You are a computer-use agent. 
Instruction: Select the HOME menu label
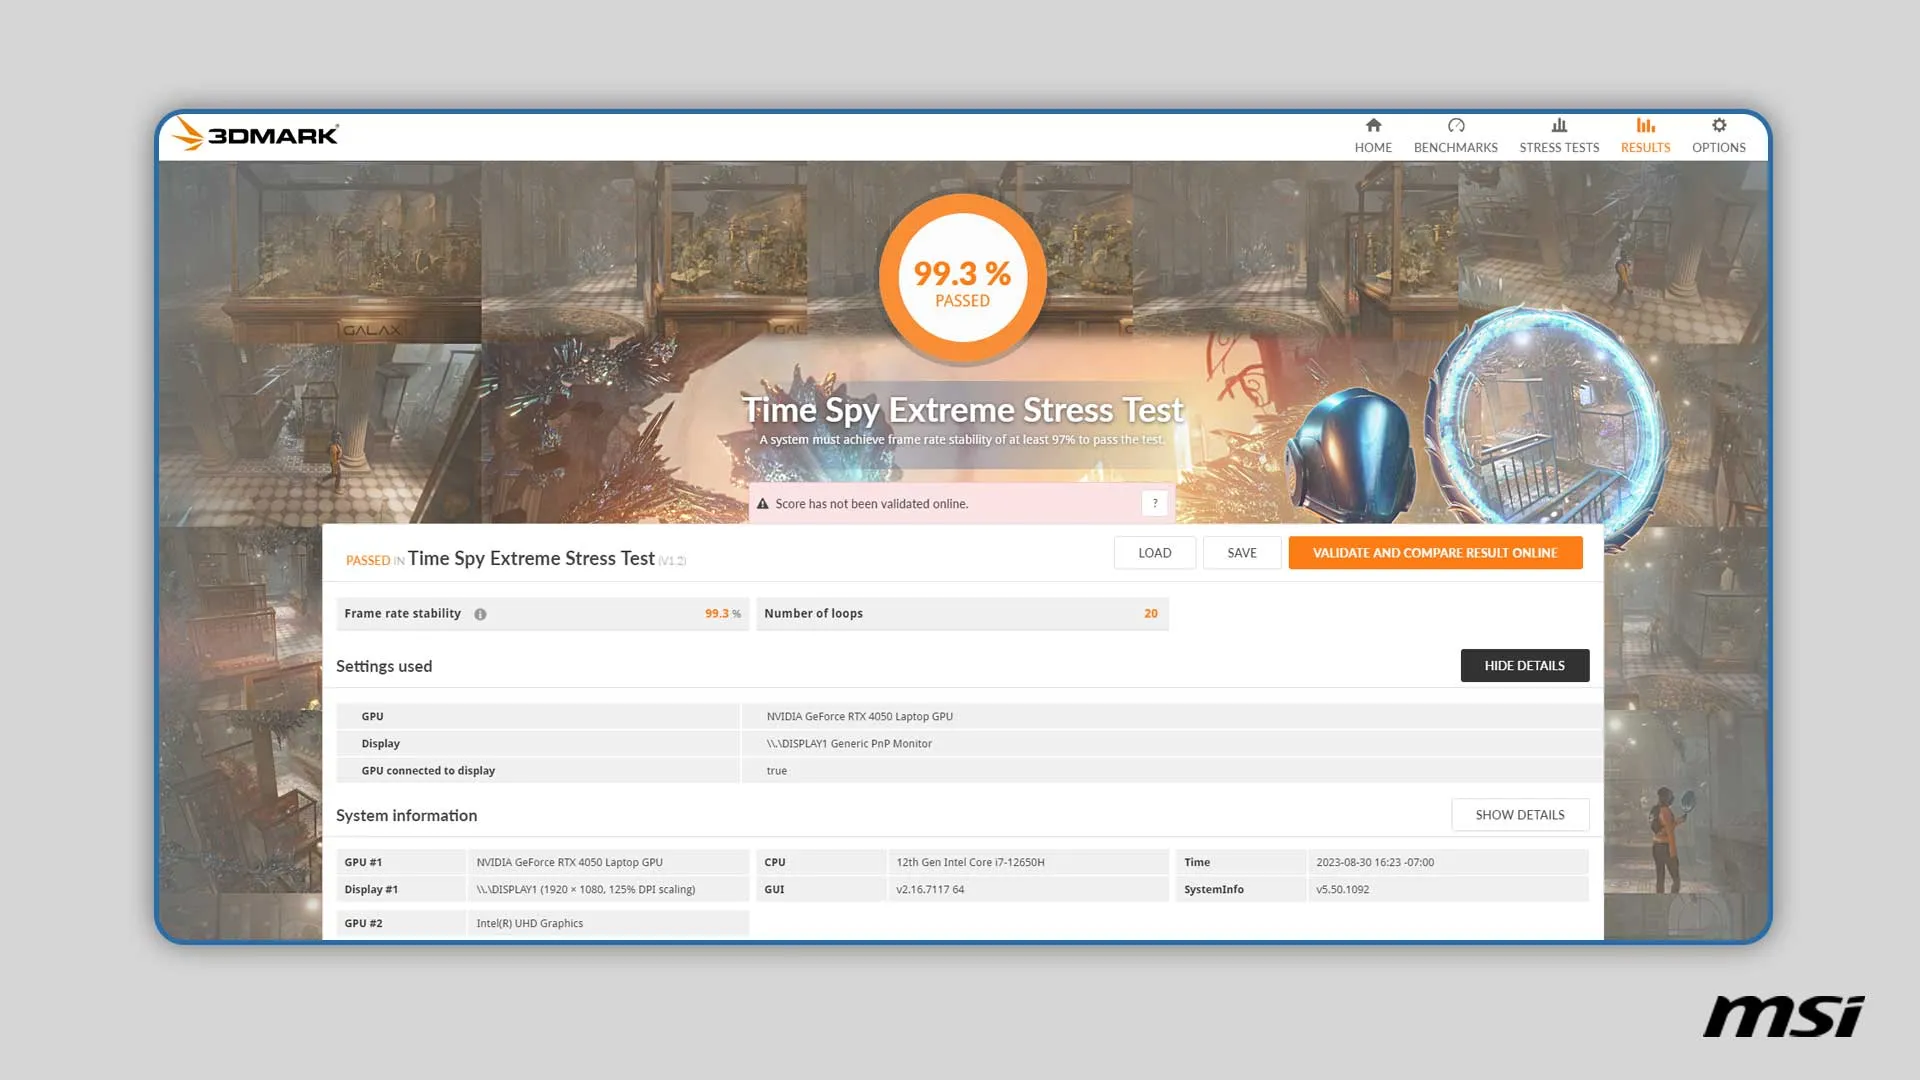point(1373,147)
